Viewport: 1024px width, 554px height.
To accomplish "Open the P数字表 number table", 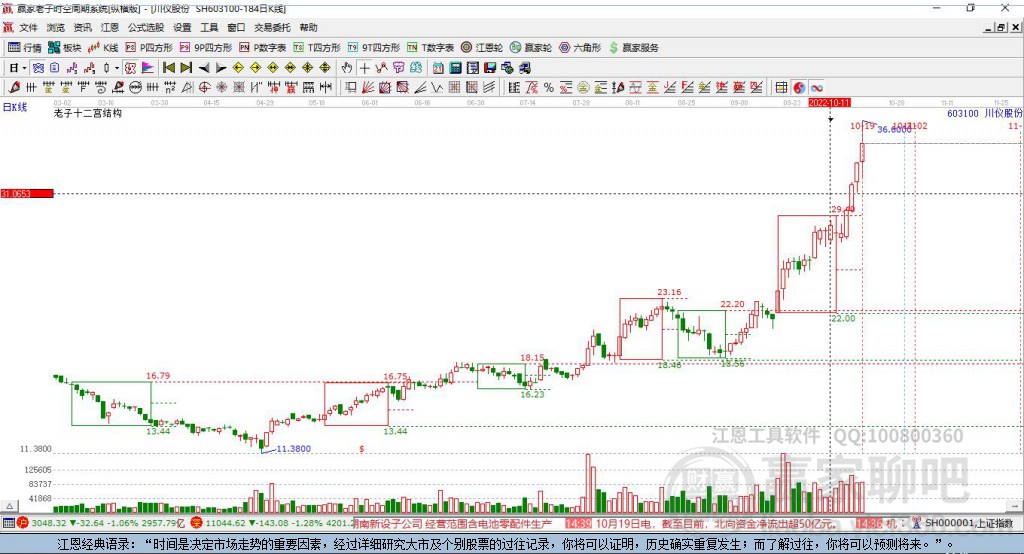I will tap(263, 48).
